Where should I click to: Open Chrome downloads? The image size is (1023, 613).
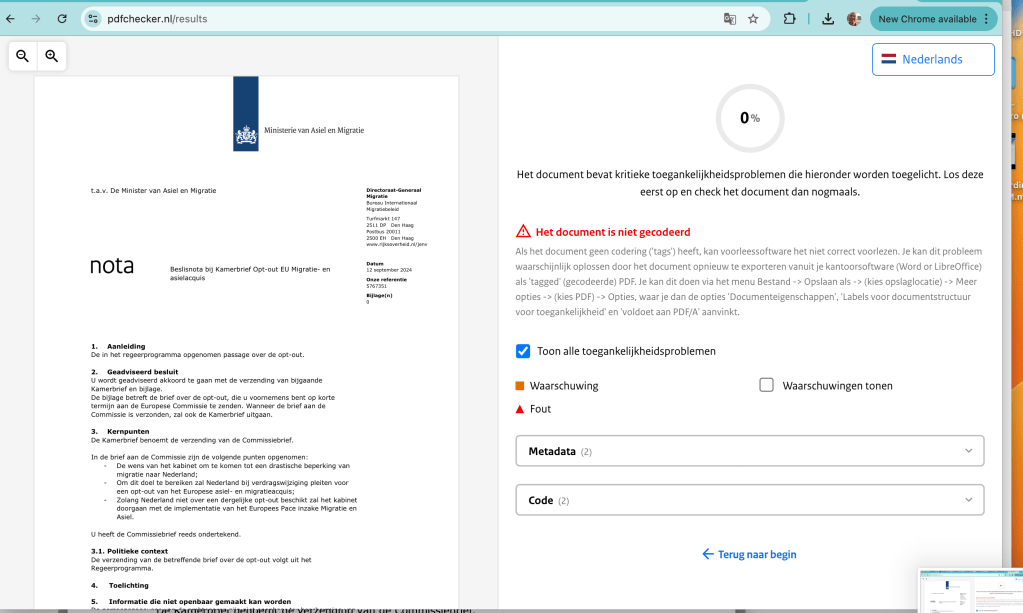click(x=828, y=18)
